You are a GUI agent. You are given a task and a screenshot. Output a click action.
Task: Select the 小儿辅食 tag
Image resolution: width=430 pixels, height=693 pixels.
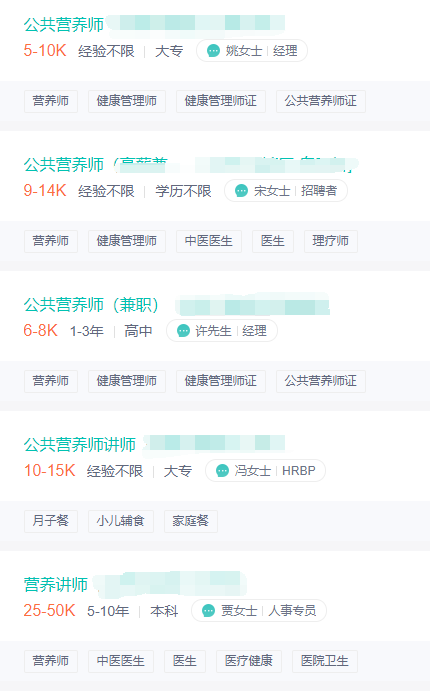point(121,521)
